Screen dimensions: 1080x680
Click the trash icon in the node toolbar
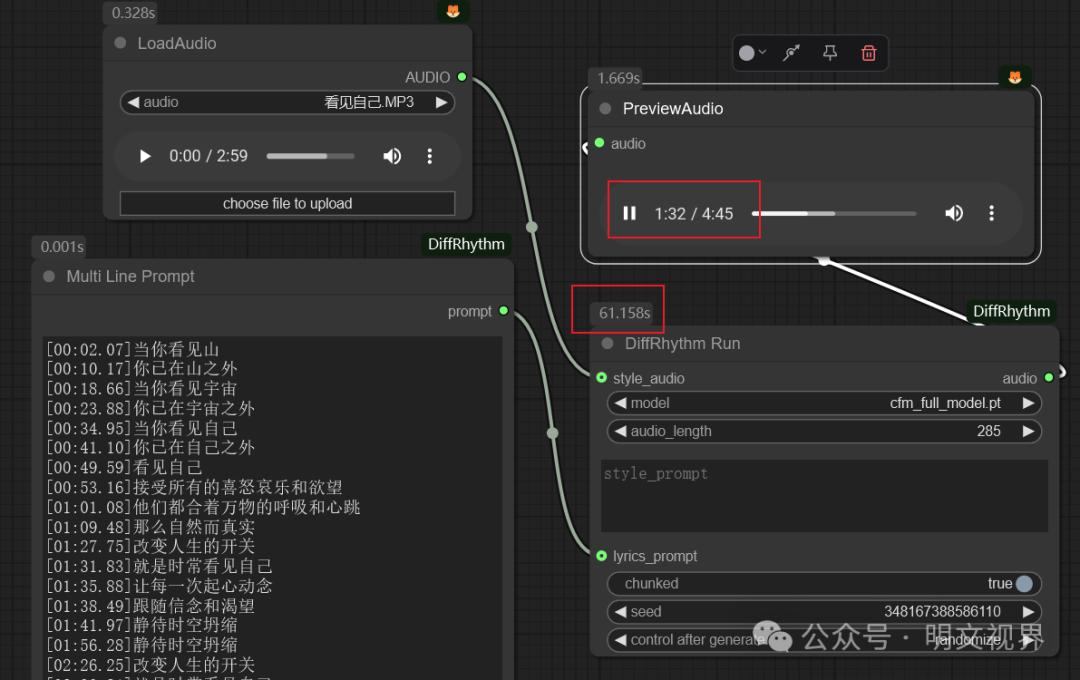[868, 53]
